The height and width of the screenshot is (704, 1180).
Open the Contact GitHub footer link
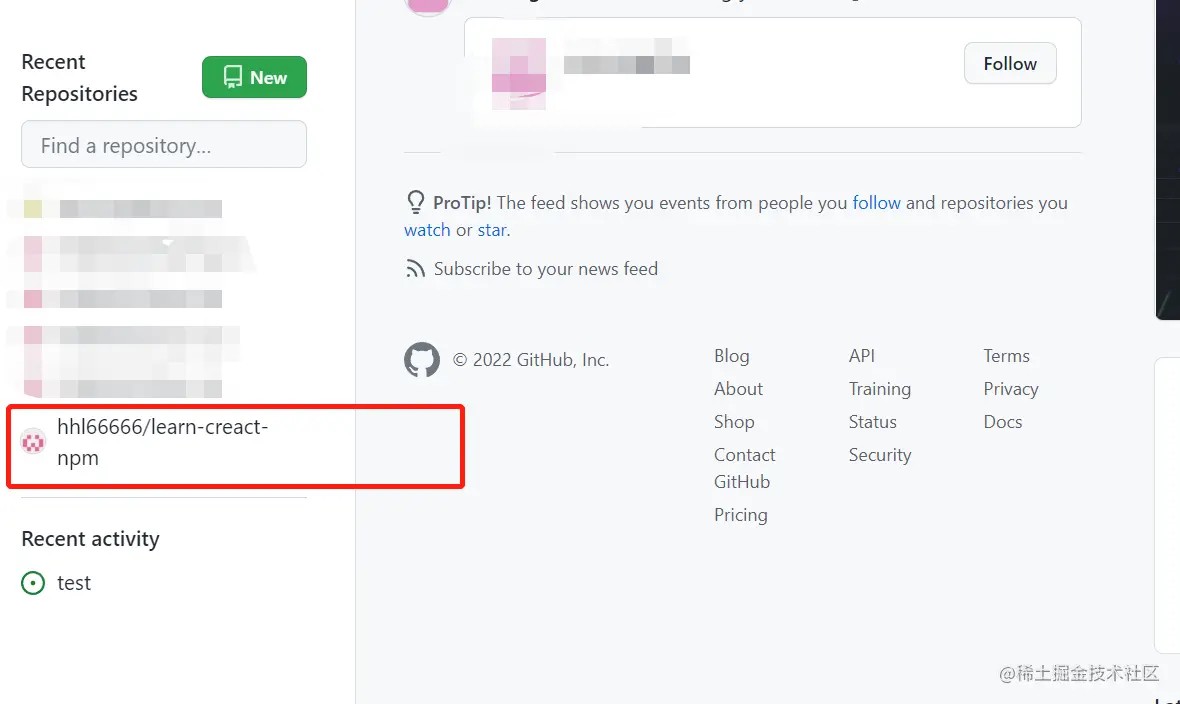744,468
